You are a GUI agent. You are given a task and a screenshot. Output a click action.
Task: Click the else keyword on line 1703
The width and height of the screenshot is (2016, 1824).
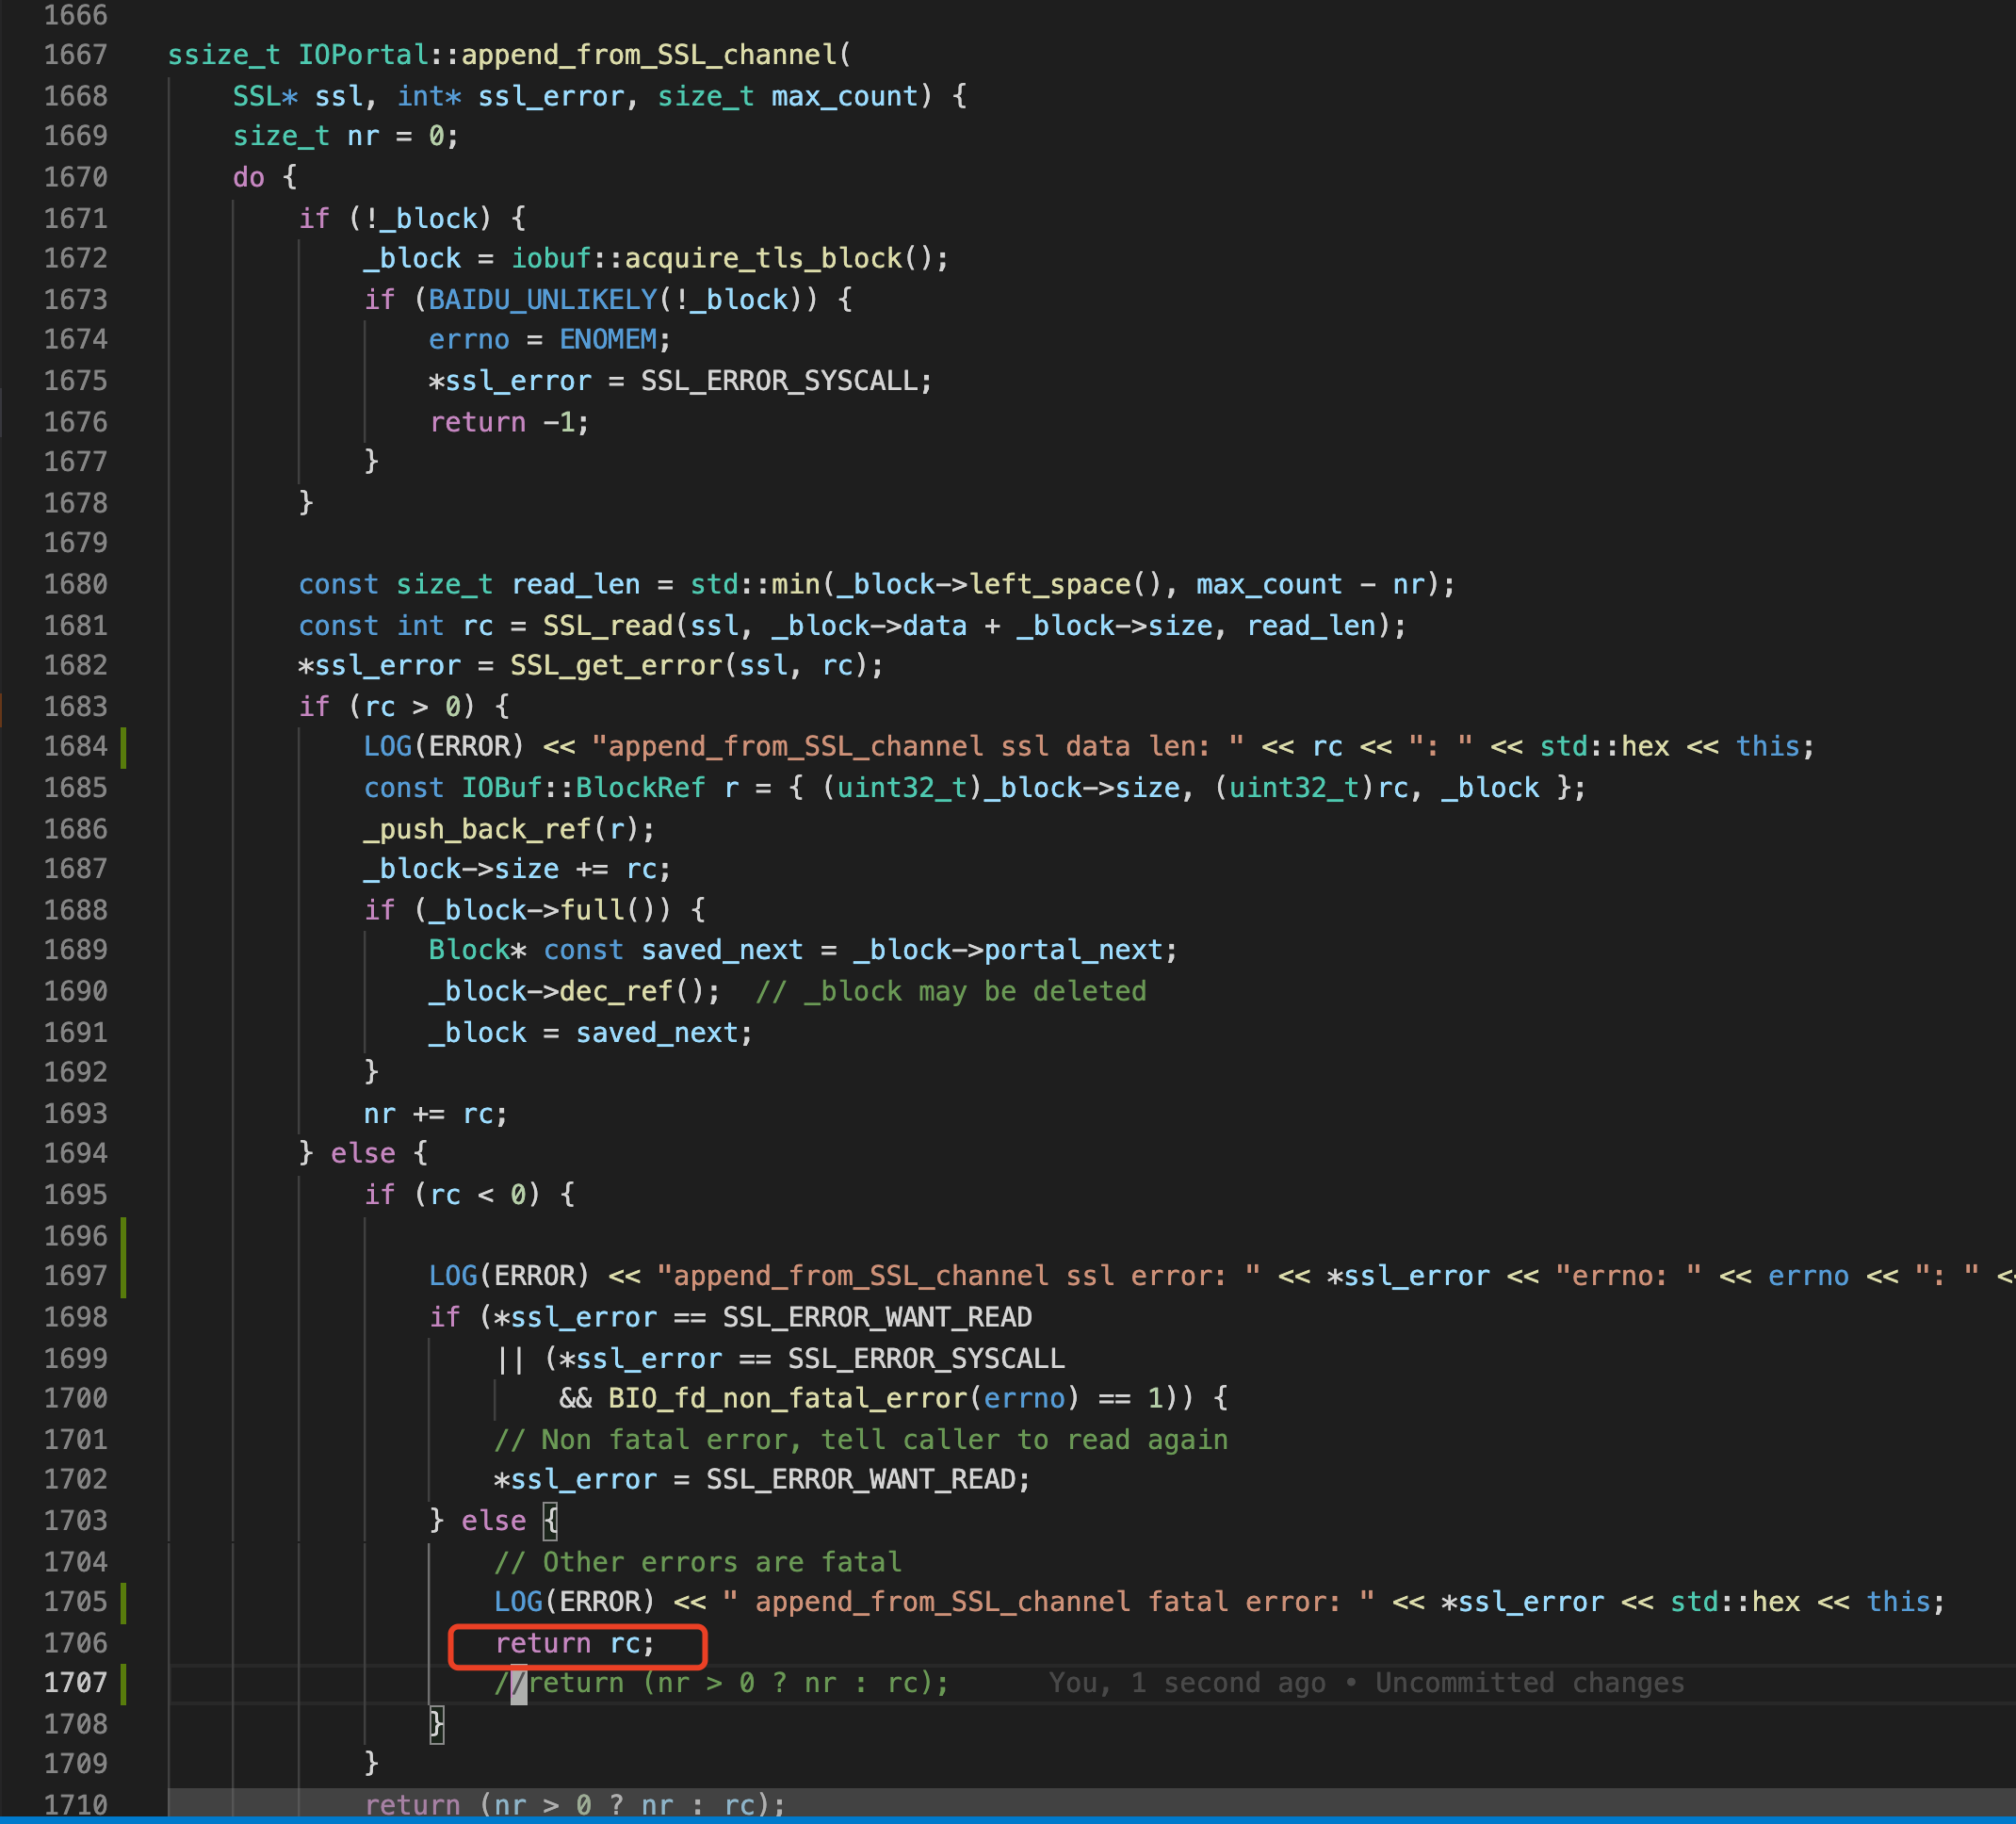click(493, 1520)
